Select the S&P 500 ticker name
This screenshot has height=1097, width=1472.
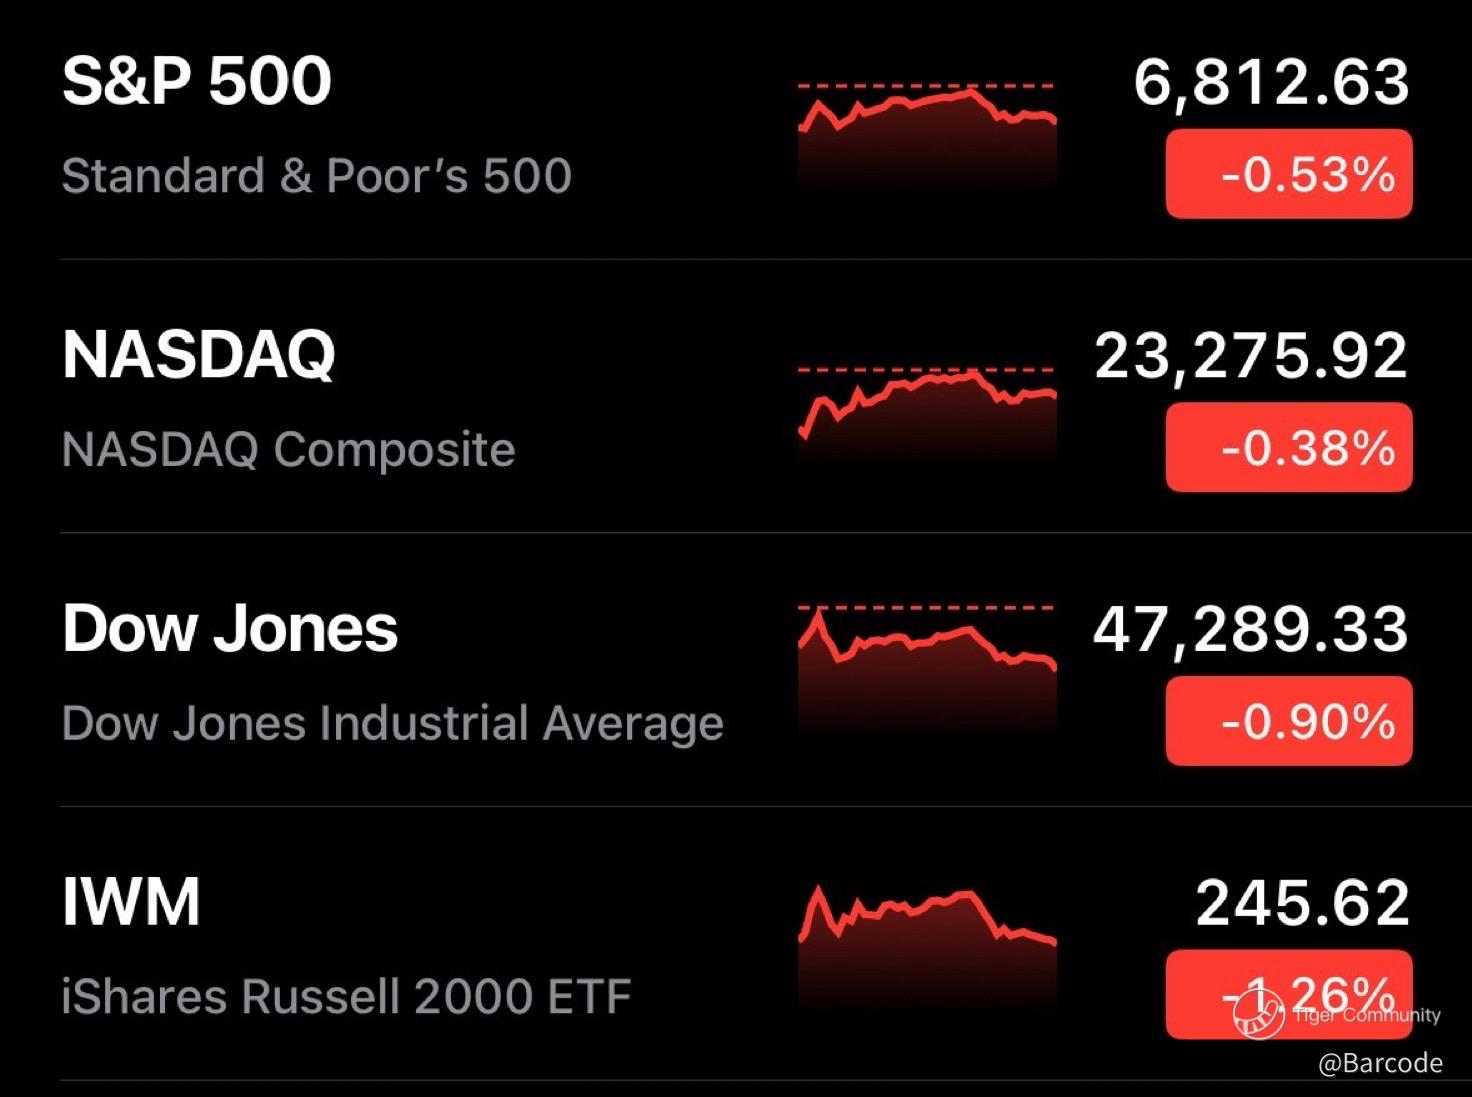tap(197, 80)
